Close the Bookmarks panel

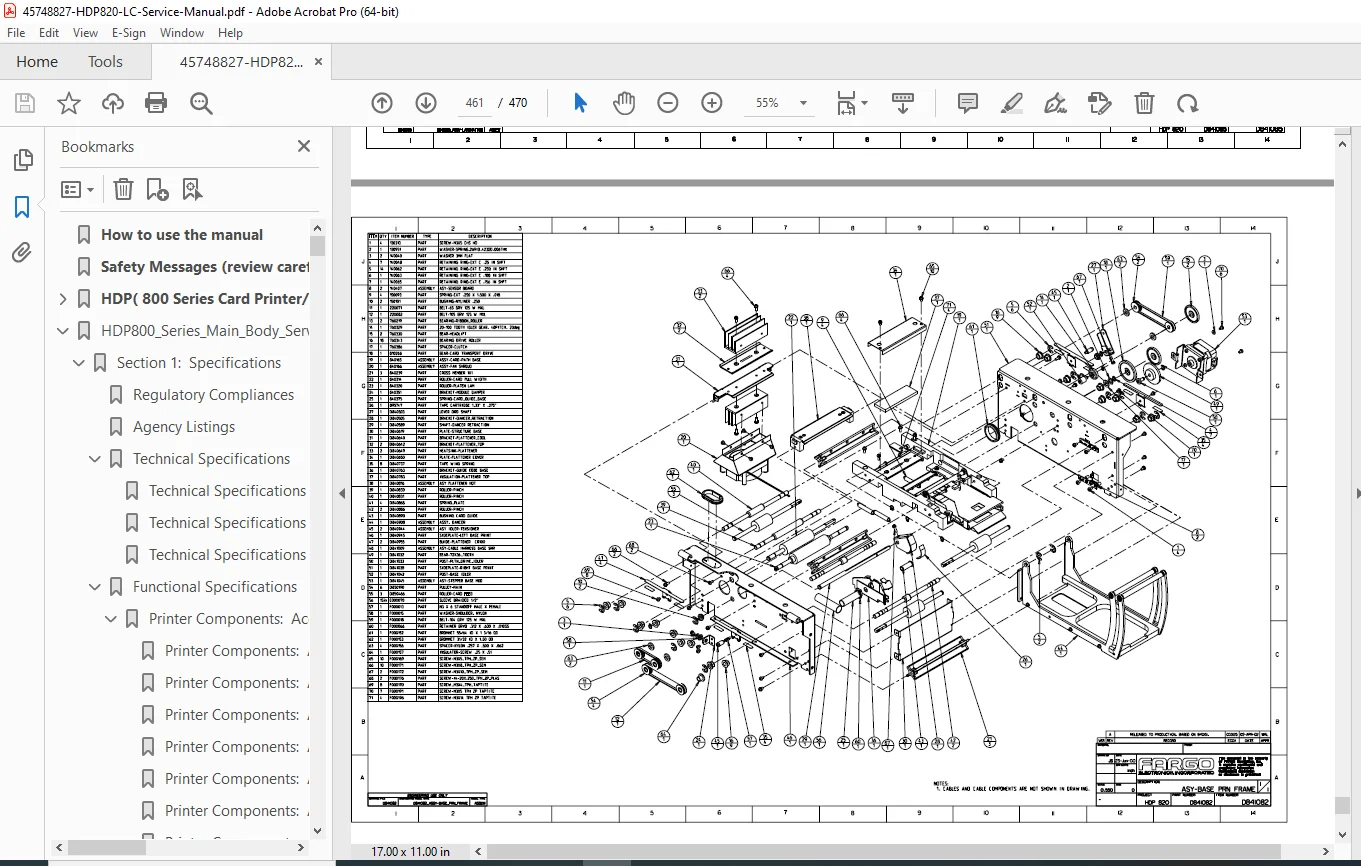[304, 146]
